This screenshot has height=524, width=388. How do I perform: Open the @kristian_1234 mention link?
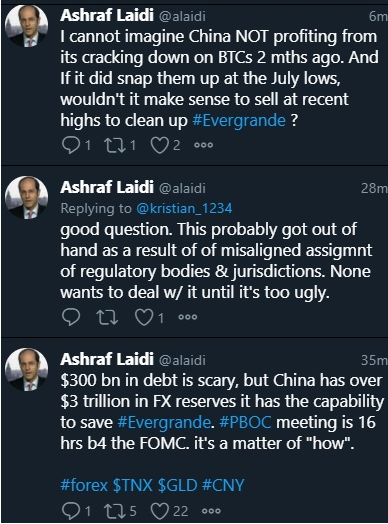184,209
